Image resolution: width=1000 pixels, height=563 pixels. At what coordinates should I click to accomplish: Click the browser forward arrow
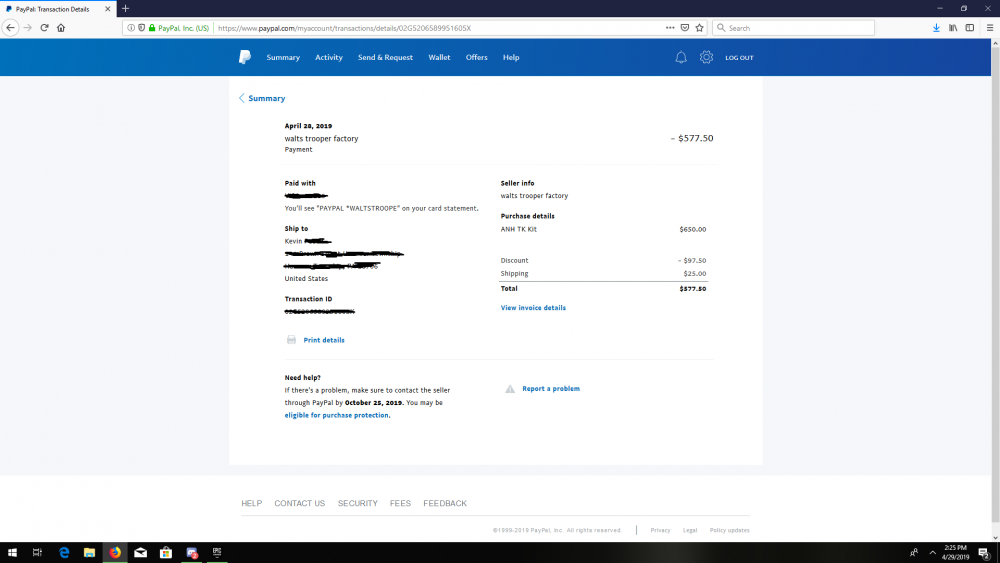pos(27,27)
